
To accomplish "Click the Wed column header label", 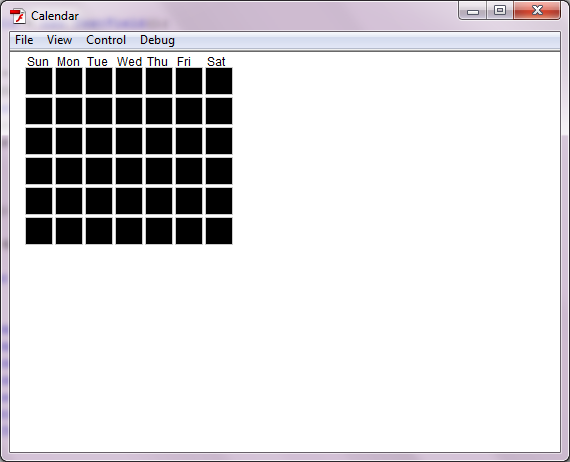I will pos(129,62).
